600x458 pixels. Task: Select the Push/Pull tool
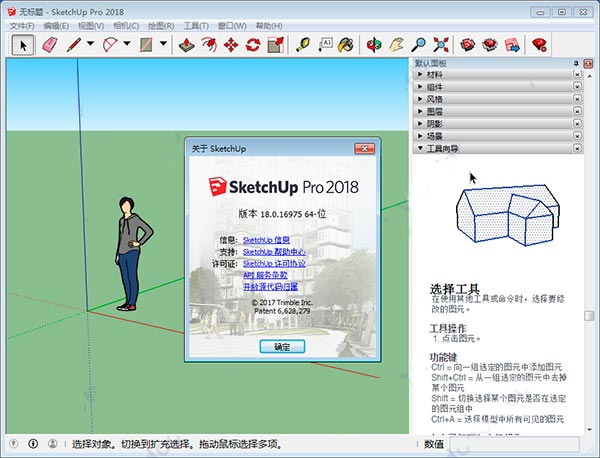point(186,44)
